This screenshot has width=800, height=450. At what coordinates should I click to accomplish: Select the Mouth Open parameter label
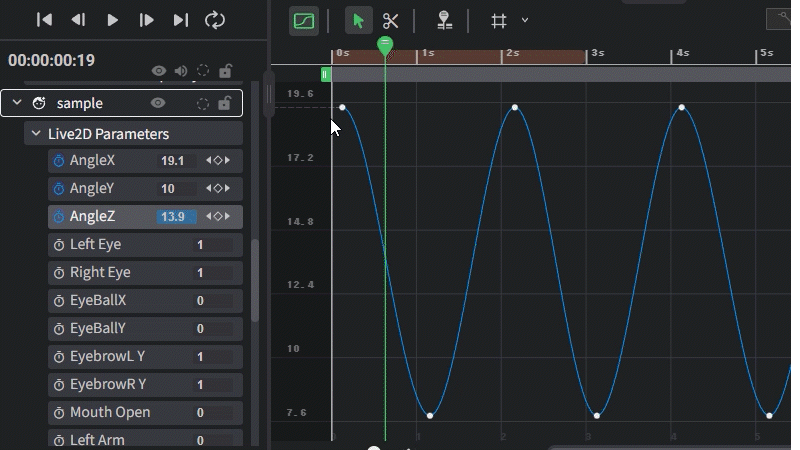pyautogui.click(x=110, y=412)
